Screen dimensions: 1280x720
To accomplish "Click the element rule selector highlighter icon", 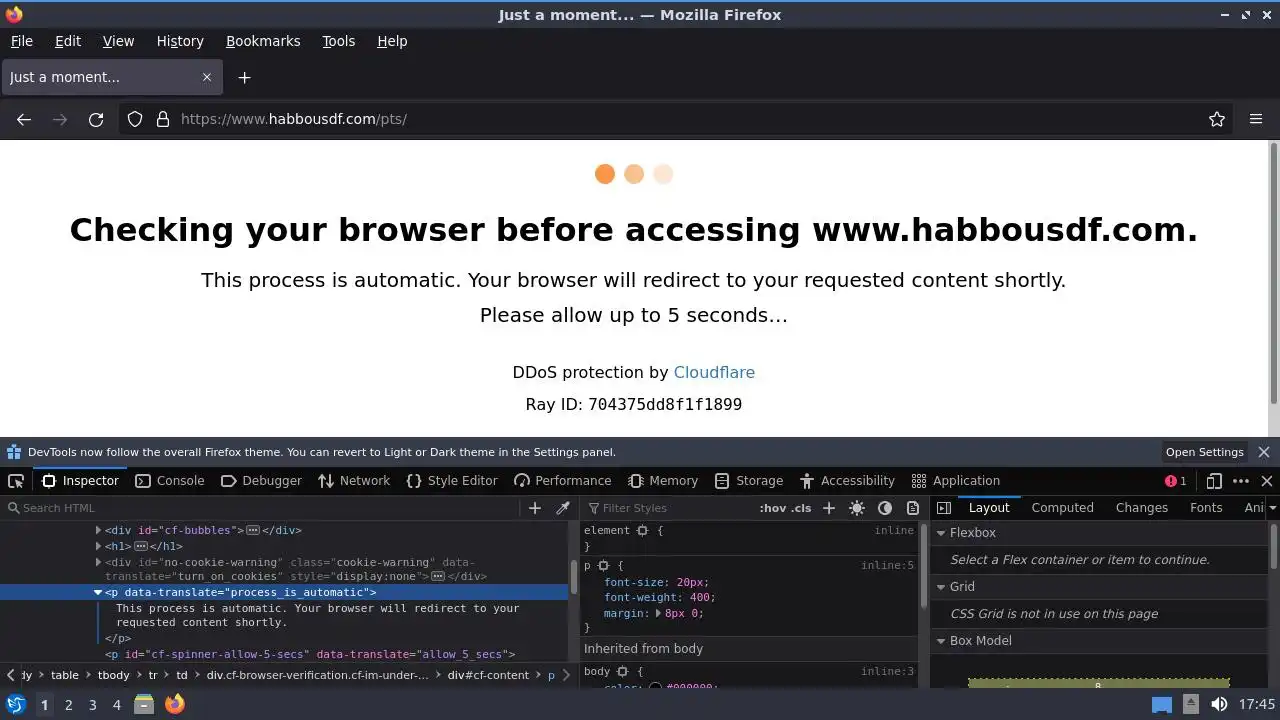I will (x=643, y=531).
